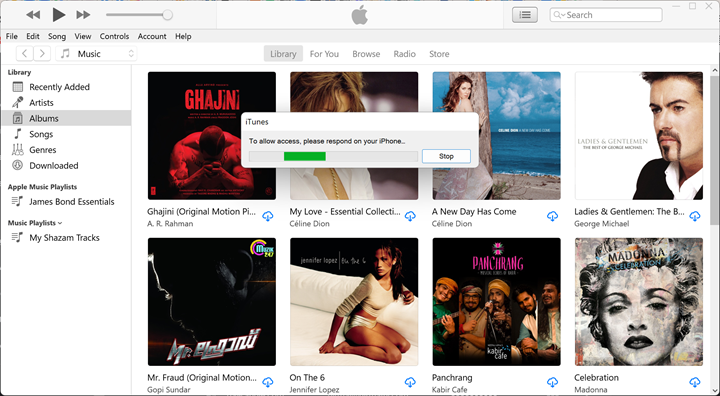Screen dimensions: 720x396
Task: Skip back with the rewind button
Action: pyautogui.click(x=33, y=15)
